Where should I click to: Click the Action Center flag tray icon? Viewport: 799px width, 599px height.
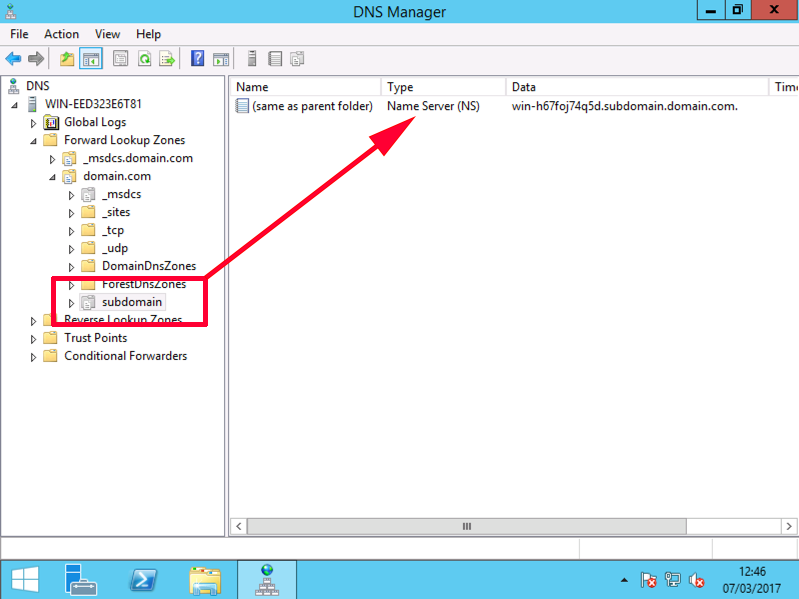point(648,580)
